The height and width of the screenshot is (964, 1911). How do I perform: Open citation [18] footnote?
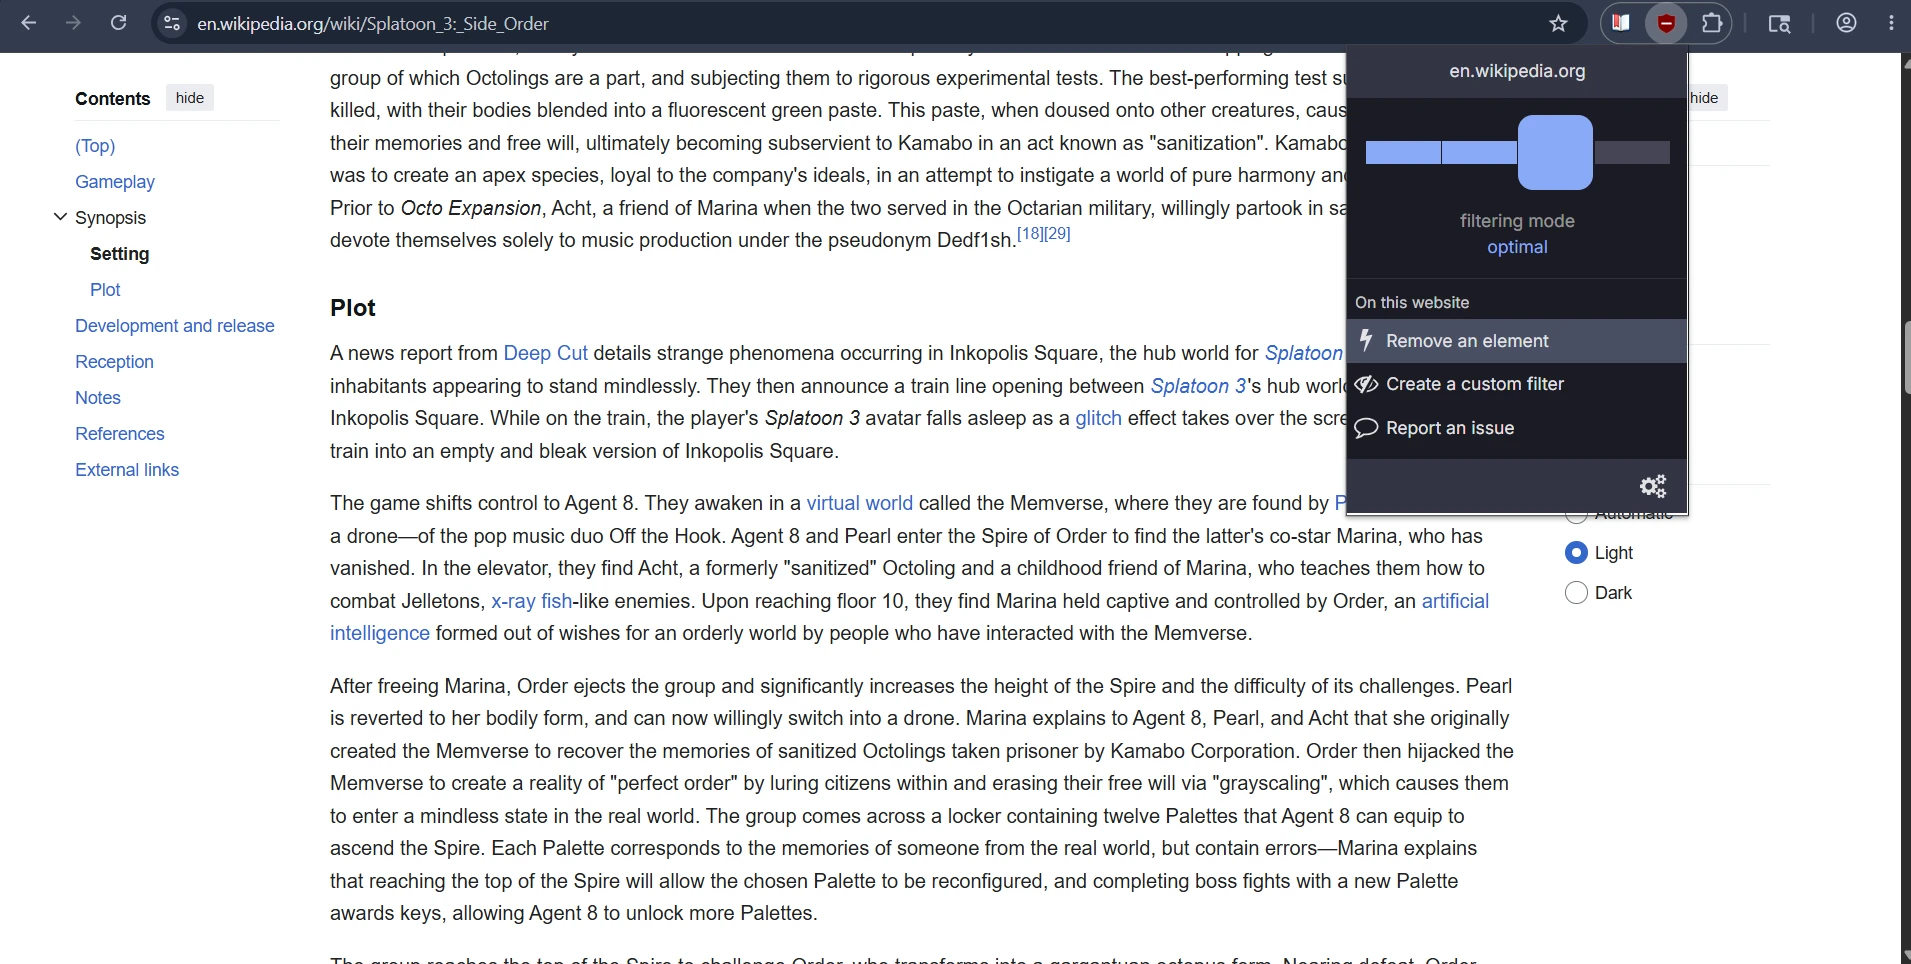click(1030, 233)
